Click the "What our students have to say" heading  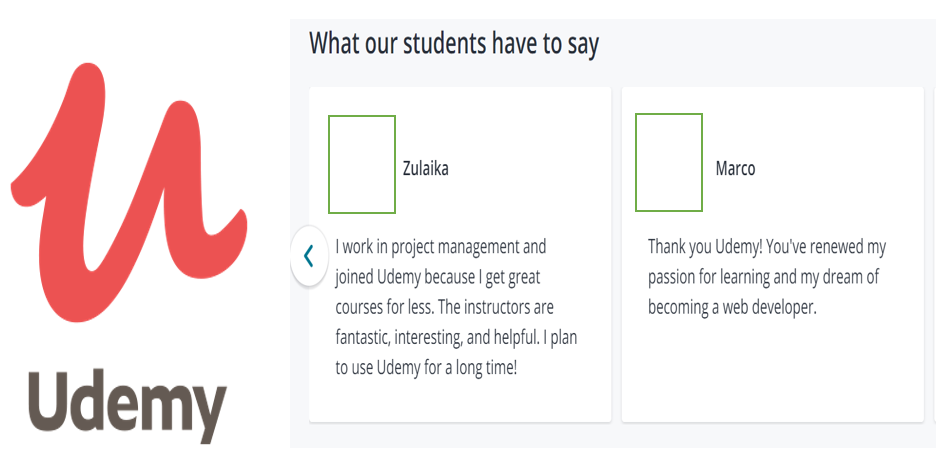453,45
